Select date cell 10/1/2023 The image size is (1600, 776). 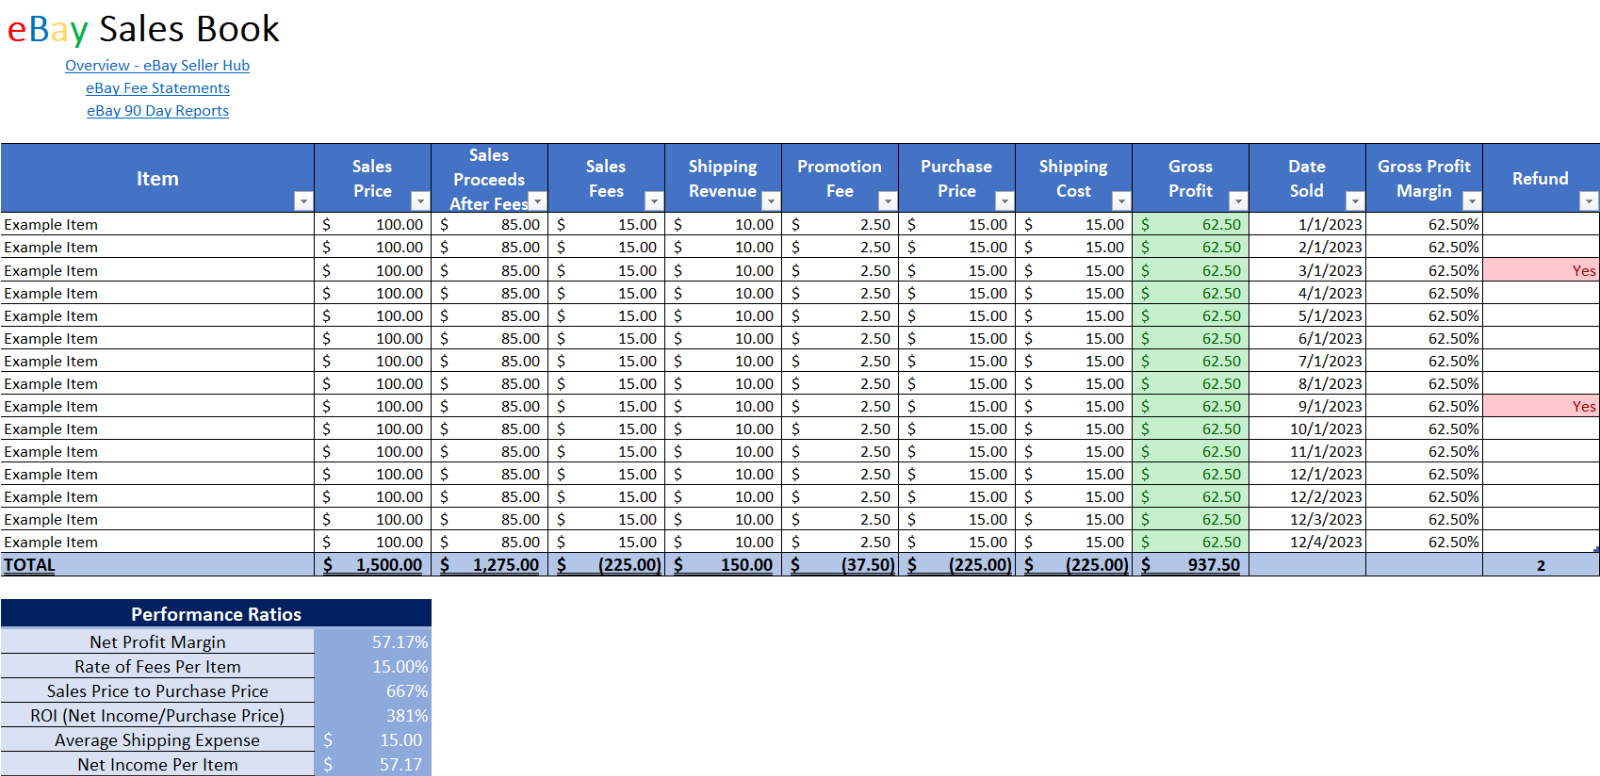(1307, 429)
